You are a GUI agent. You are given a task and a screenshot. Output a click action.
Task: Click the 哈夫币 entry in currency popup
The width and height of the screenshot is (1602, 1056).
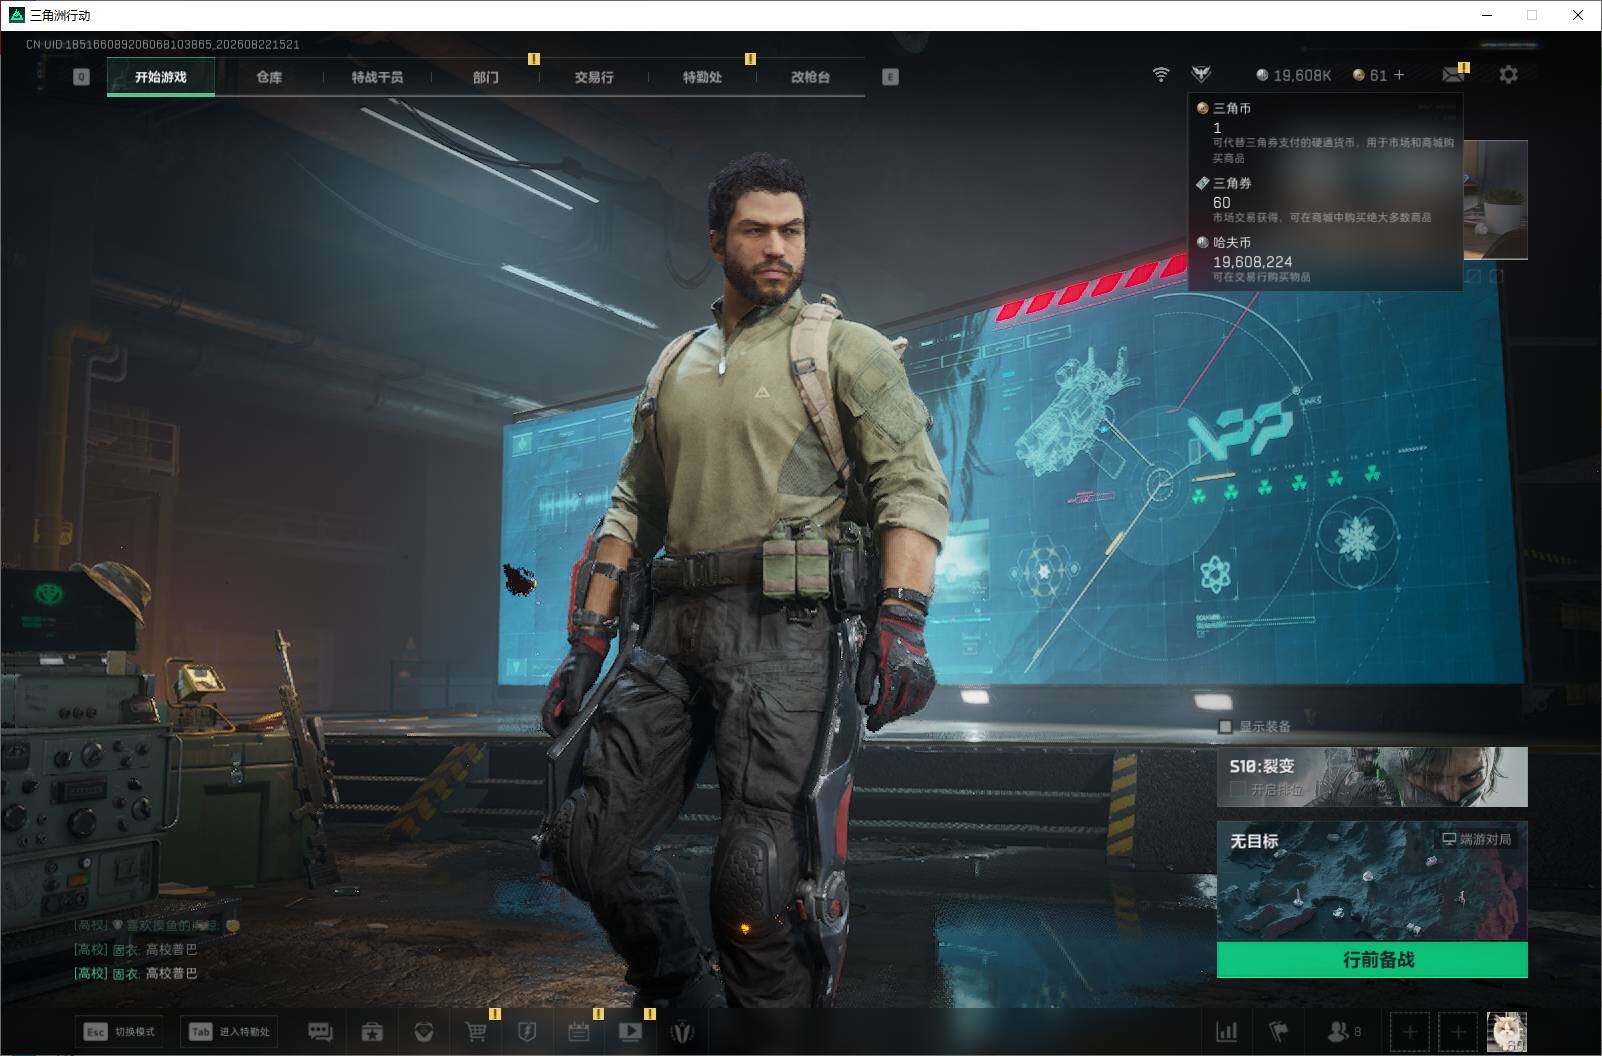(1325, 258)
